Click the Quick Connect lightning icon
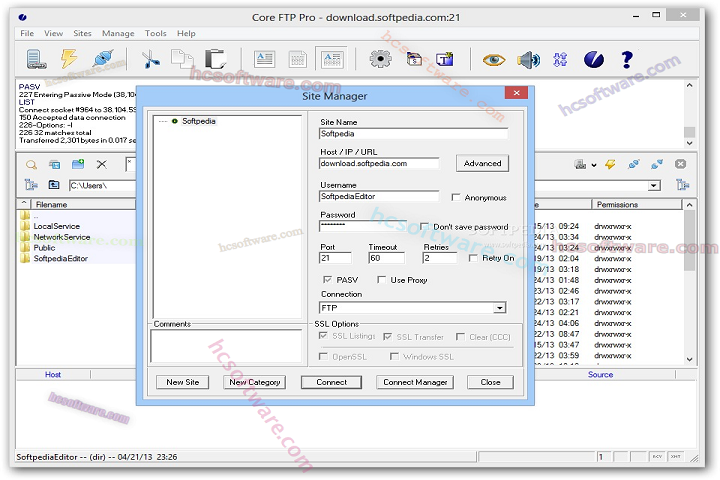720x480 pixels. pyautogui.click(x=69, y=59)
